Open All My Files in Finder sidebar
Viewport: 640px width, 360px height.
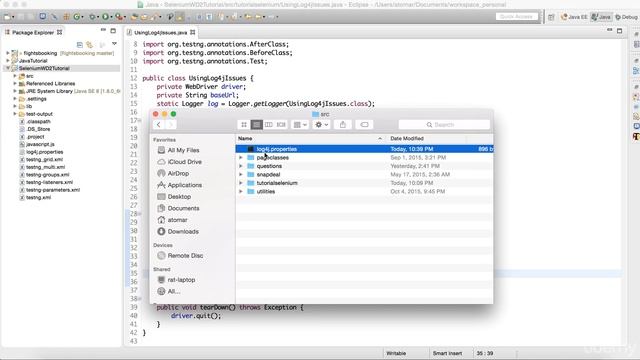pyautogui.click(x=183, y=150)
